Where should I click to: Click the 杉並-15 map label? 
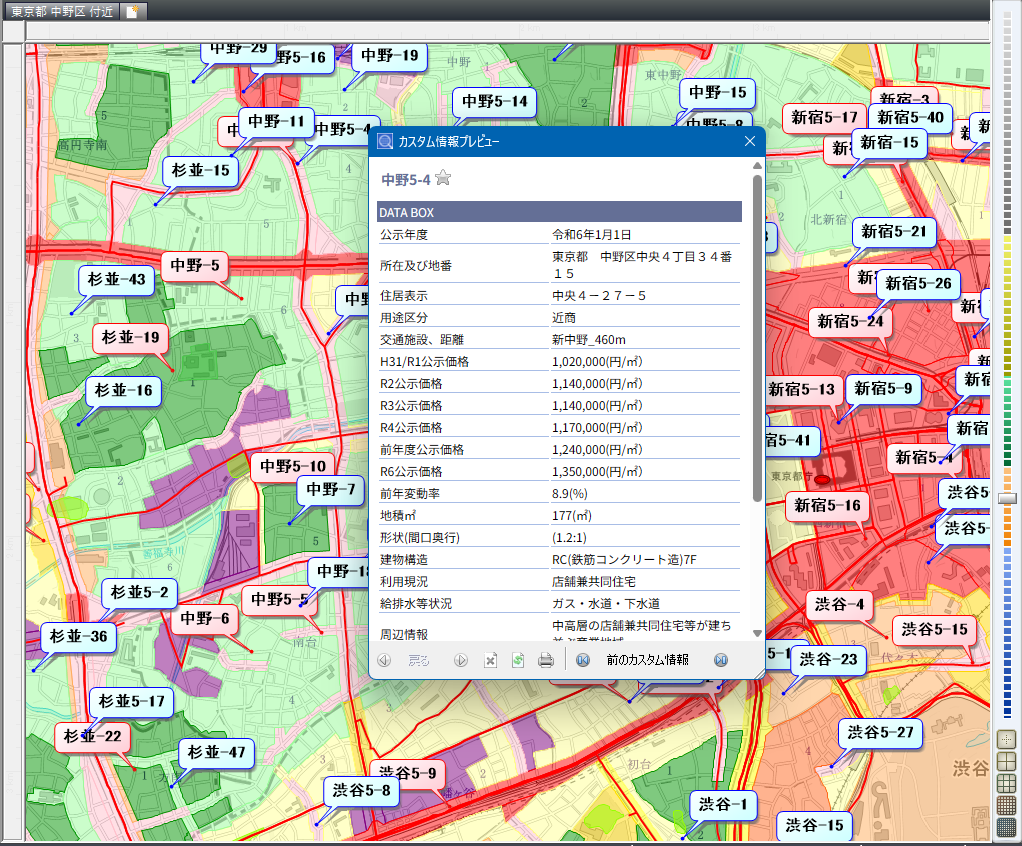(x=201, y=171)
